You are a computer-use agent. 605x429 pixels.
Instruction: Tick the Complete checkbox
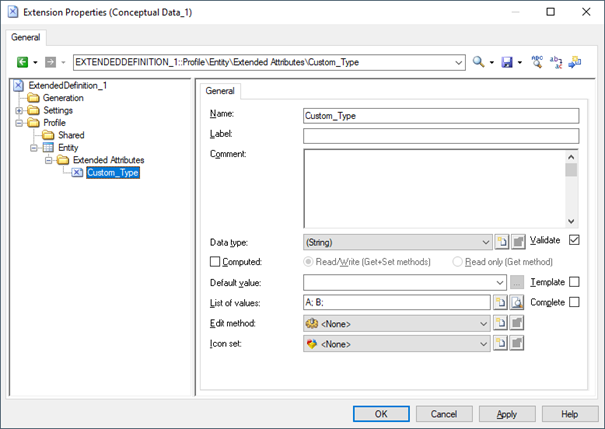[x=574, y=302]
